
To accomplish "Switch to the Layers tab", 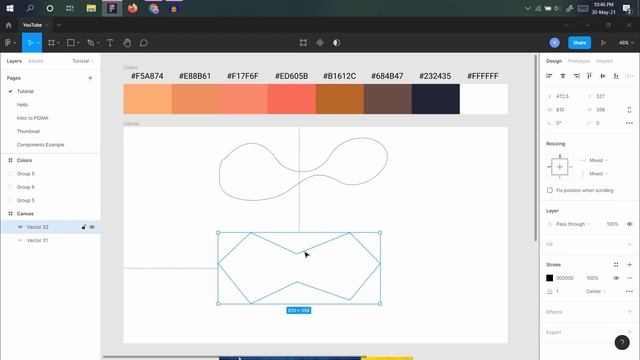I will click(x=14, y=61).
